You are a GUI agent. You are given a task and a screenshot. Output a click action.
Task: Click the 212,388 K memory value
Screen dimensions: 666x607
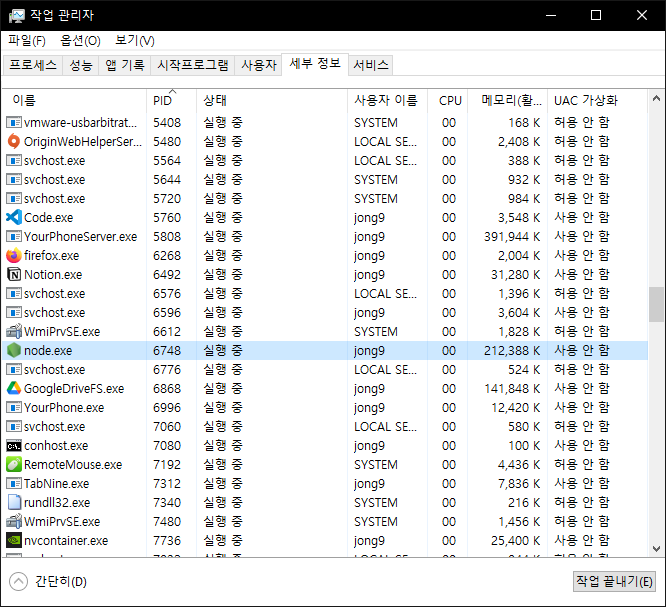tap(512, 350)
